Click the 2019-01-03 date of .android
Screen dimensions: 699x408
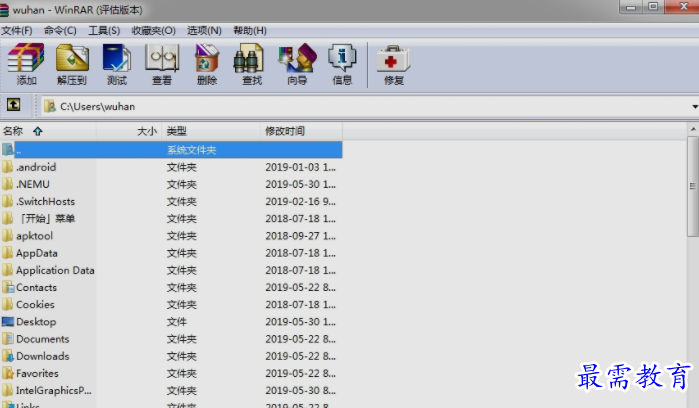(x=300, y=167)
